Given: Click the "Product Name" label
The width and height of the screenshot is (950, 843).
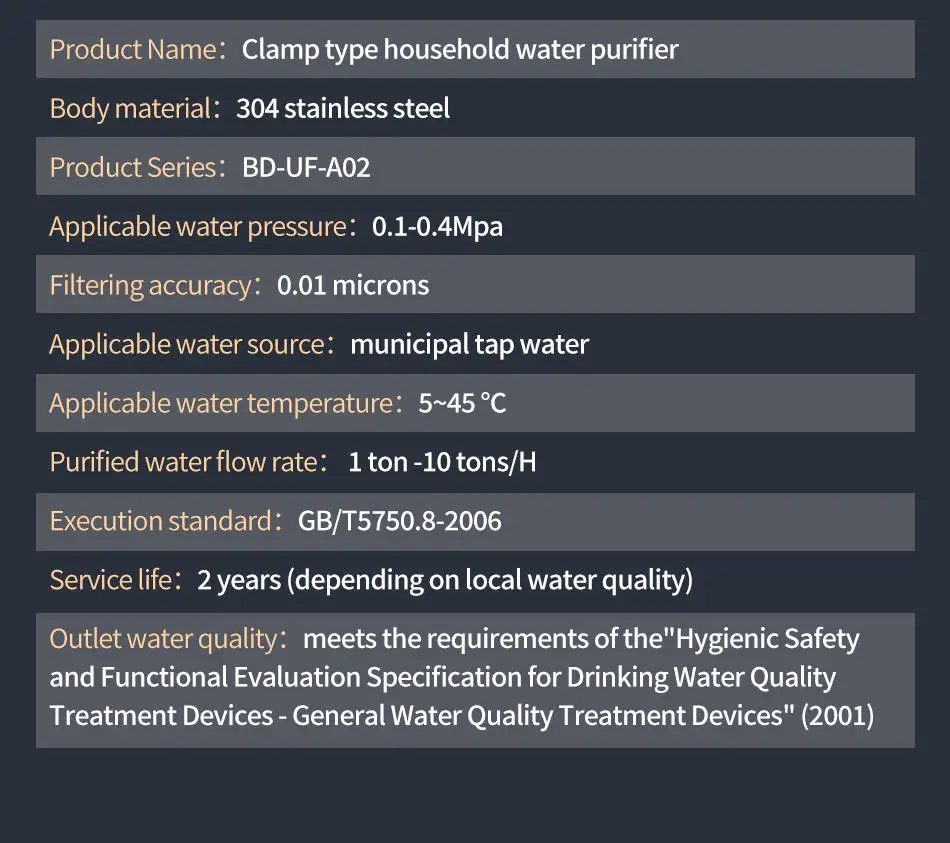Looking at the screenshot, I should pyautogui.click(x=132, y=49).
